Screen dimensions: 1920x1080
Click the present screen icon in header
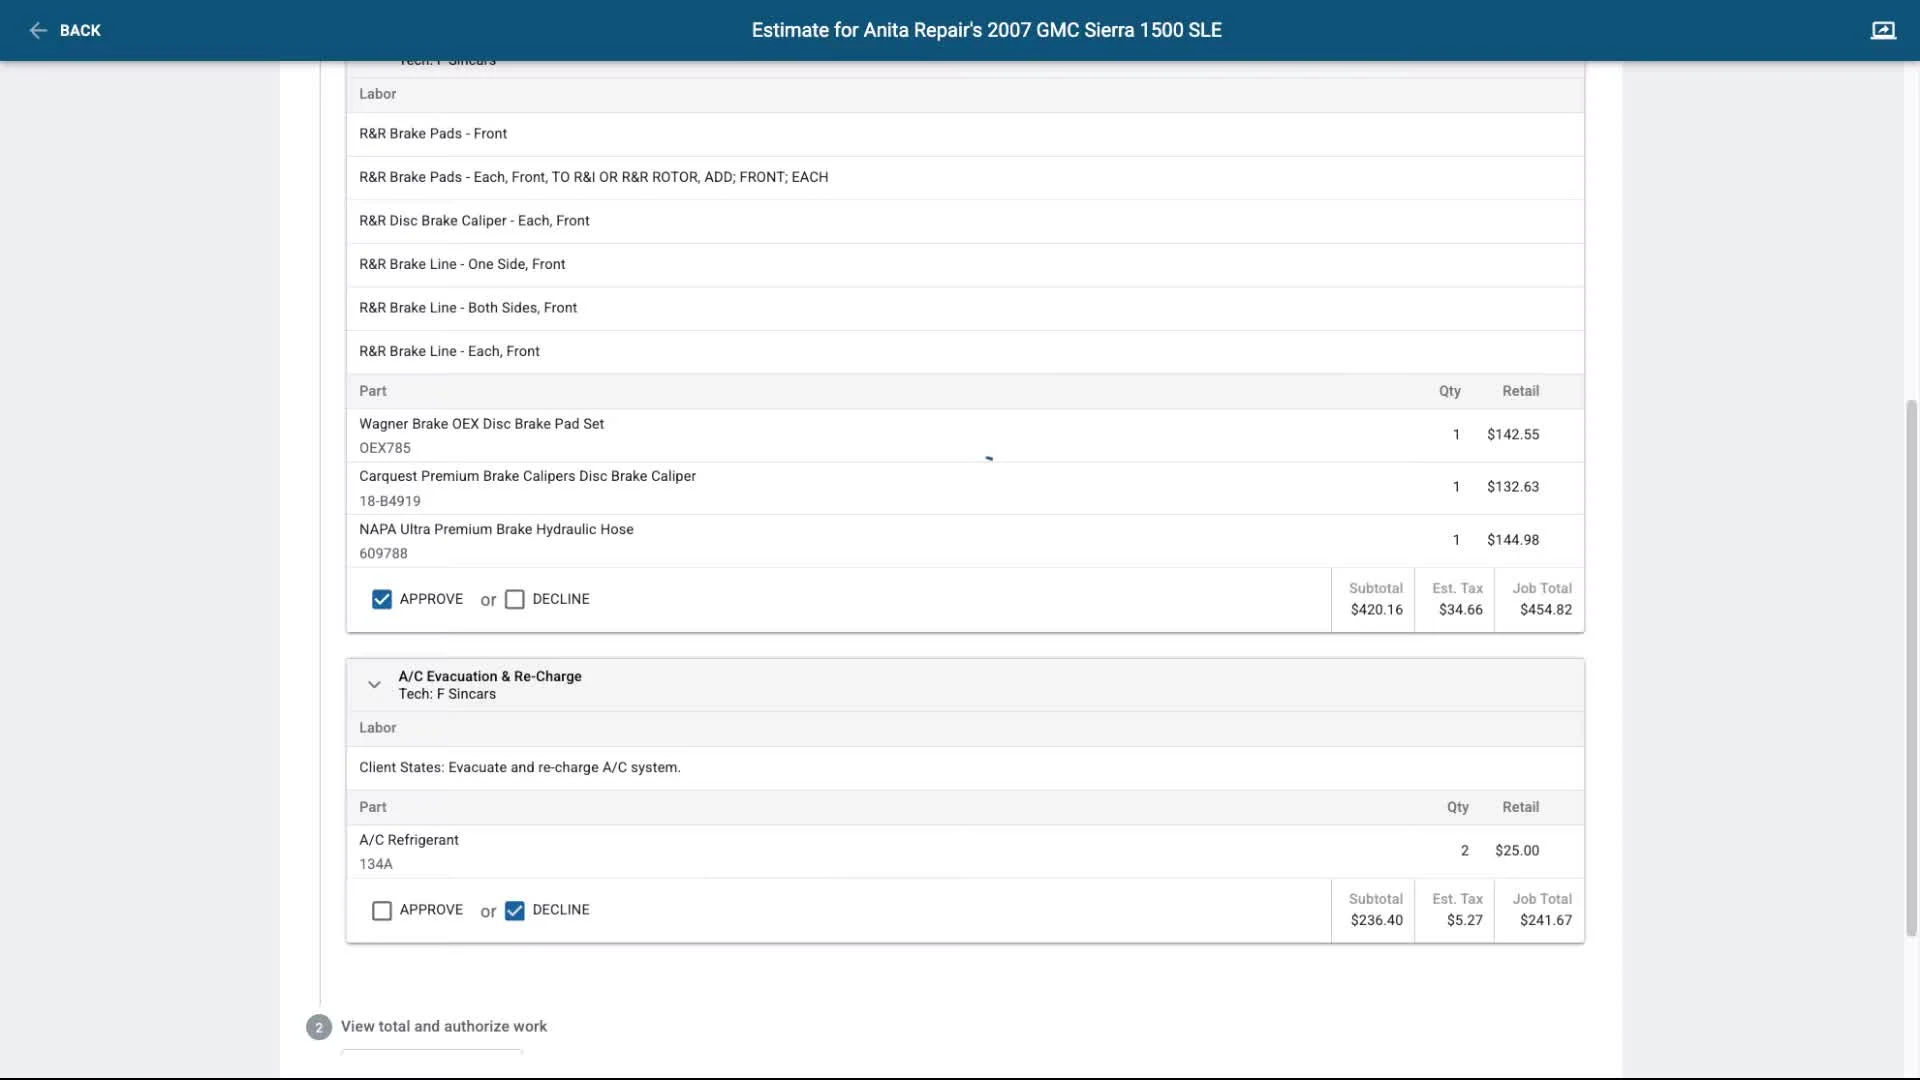(1883, 30)
